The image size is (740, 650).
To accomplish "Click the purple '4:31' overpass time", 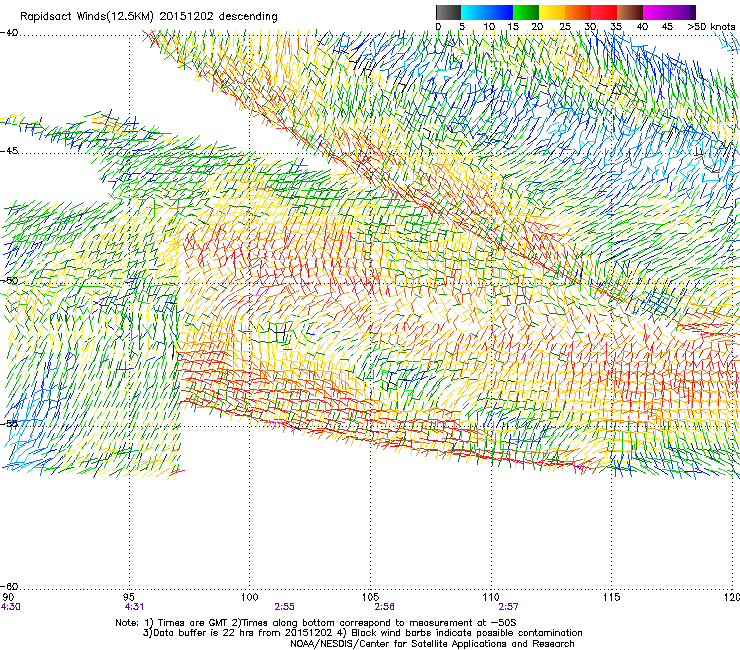I will click(x=135, y=607).
